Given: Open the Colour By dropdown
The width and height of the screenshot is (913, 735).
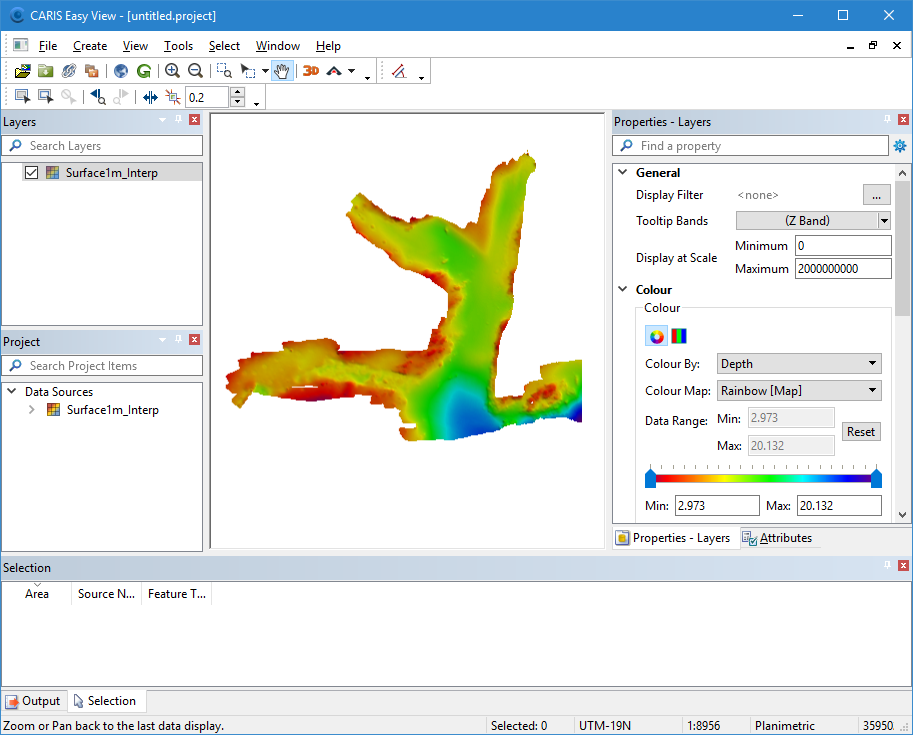Looking at the screenshot, I should coord(799,364).
